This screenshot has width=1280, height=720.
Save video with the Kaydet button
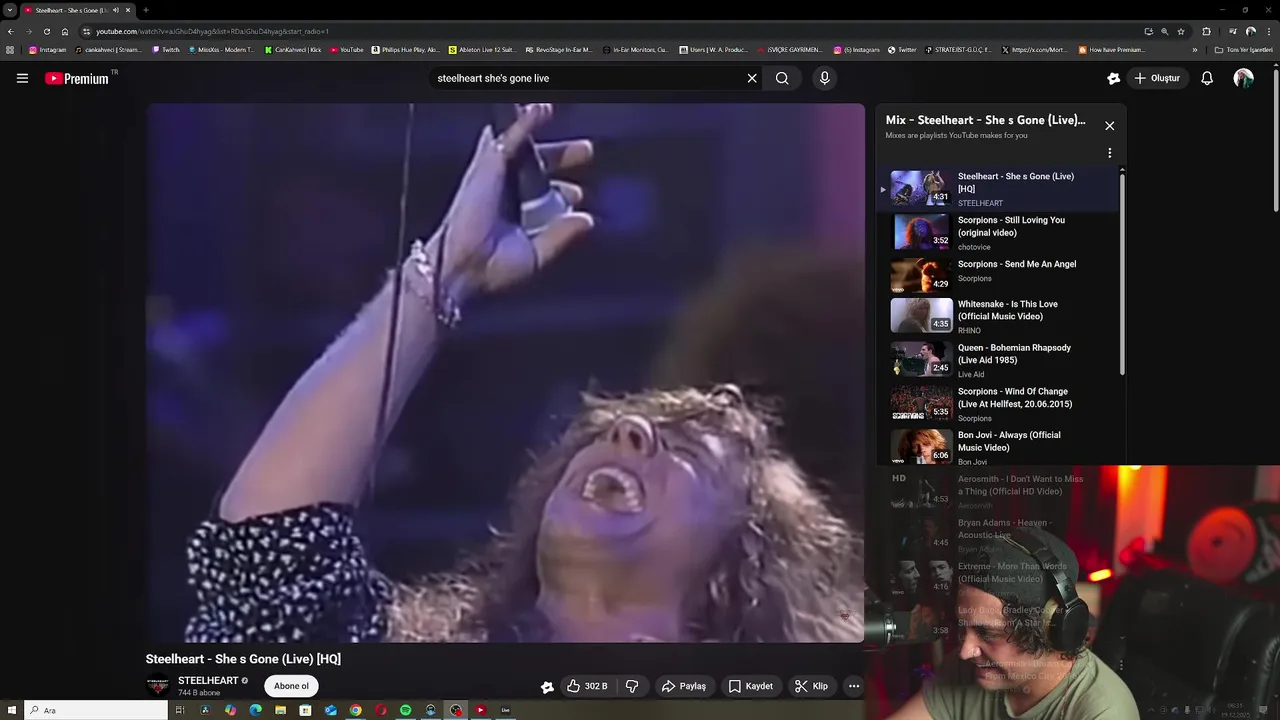[751, 686]
